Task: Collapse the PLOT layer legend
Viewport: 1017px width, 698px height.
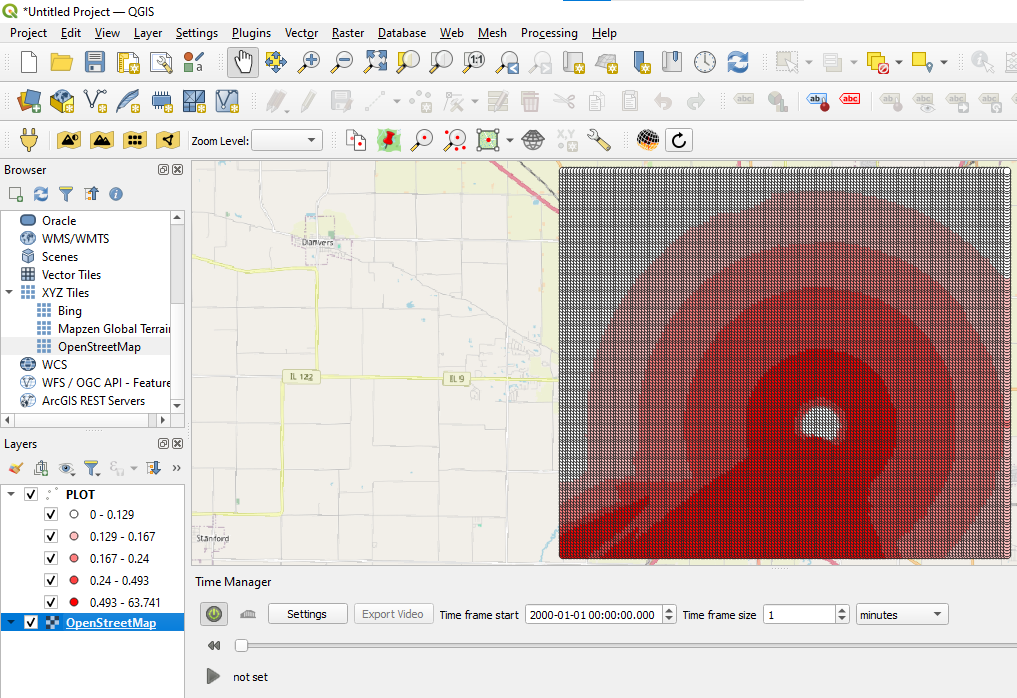Action: 11,494
